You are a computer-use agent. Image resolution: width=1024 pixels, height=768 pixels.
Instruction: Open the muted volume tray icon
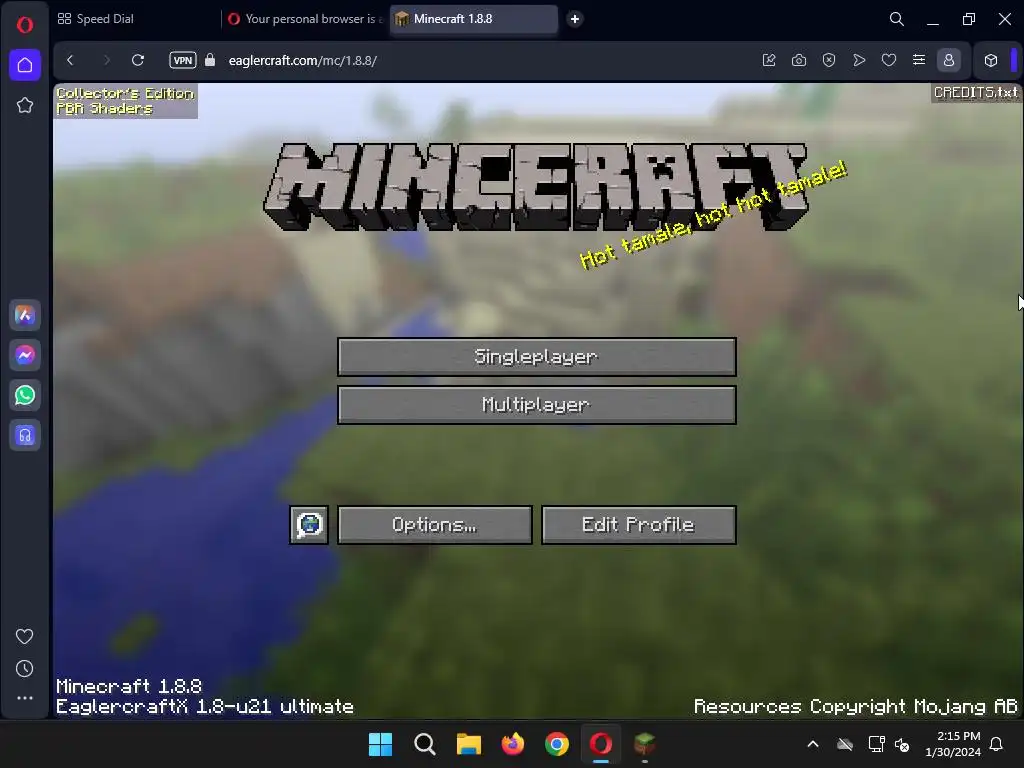click(x=902, y=744)
